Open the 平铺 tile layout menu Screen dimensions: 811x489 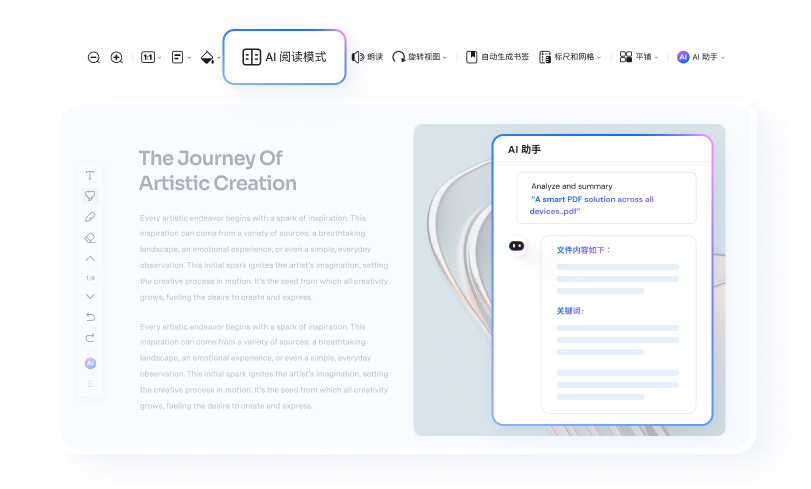coord(639,58)
